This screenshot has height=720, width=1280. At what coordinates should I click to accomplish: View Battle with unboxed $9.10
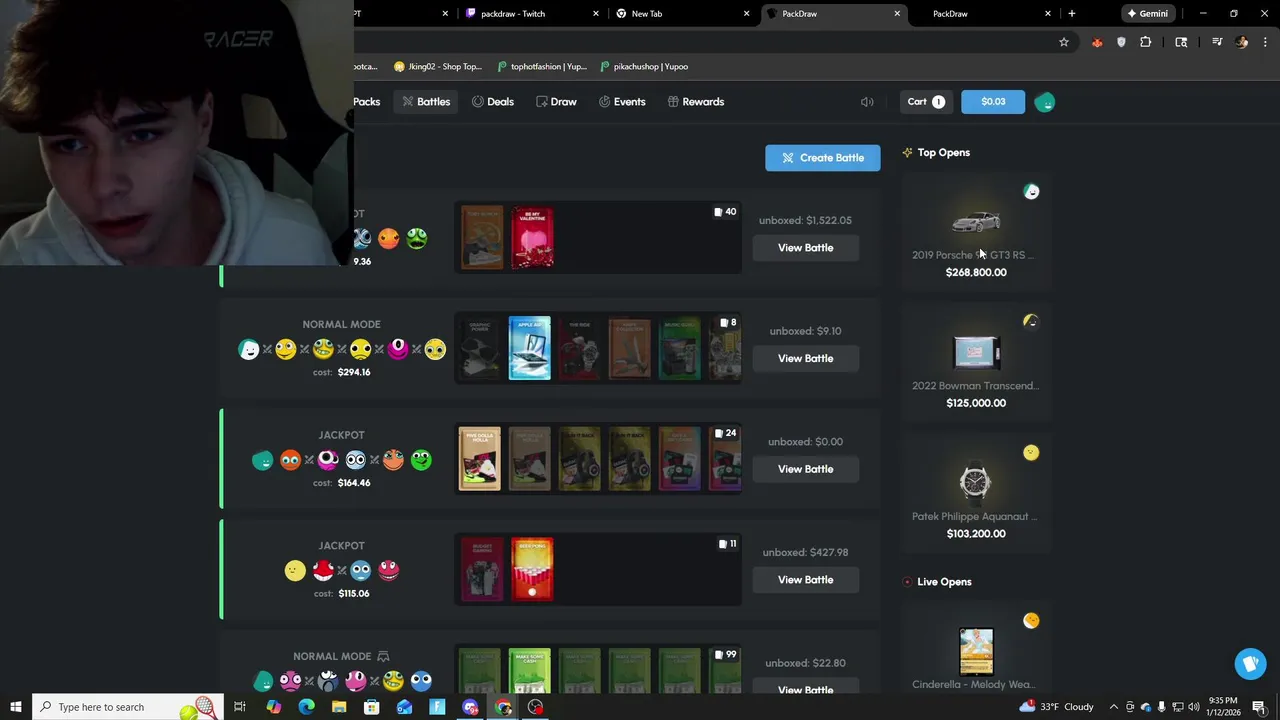click(x=805, y=358)
